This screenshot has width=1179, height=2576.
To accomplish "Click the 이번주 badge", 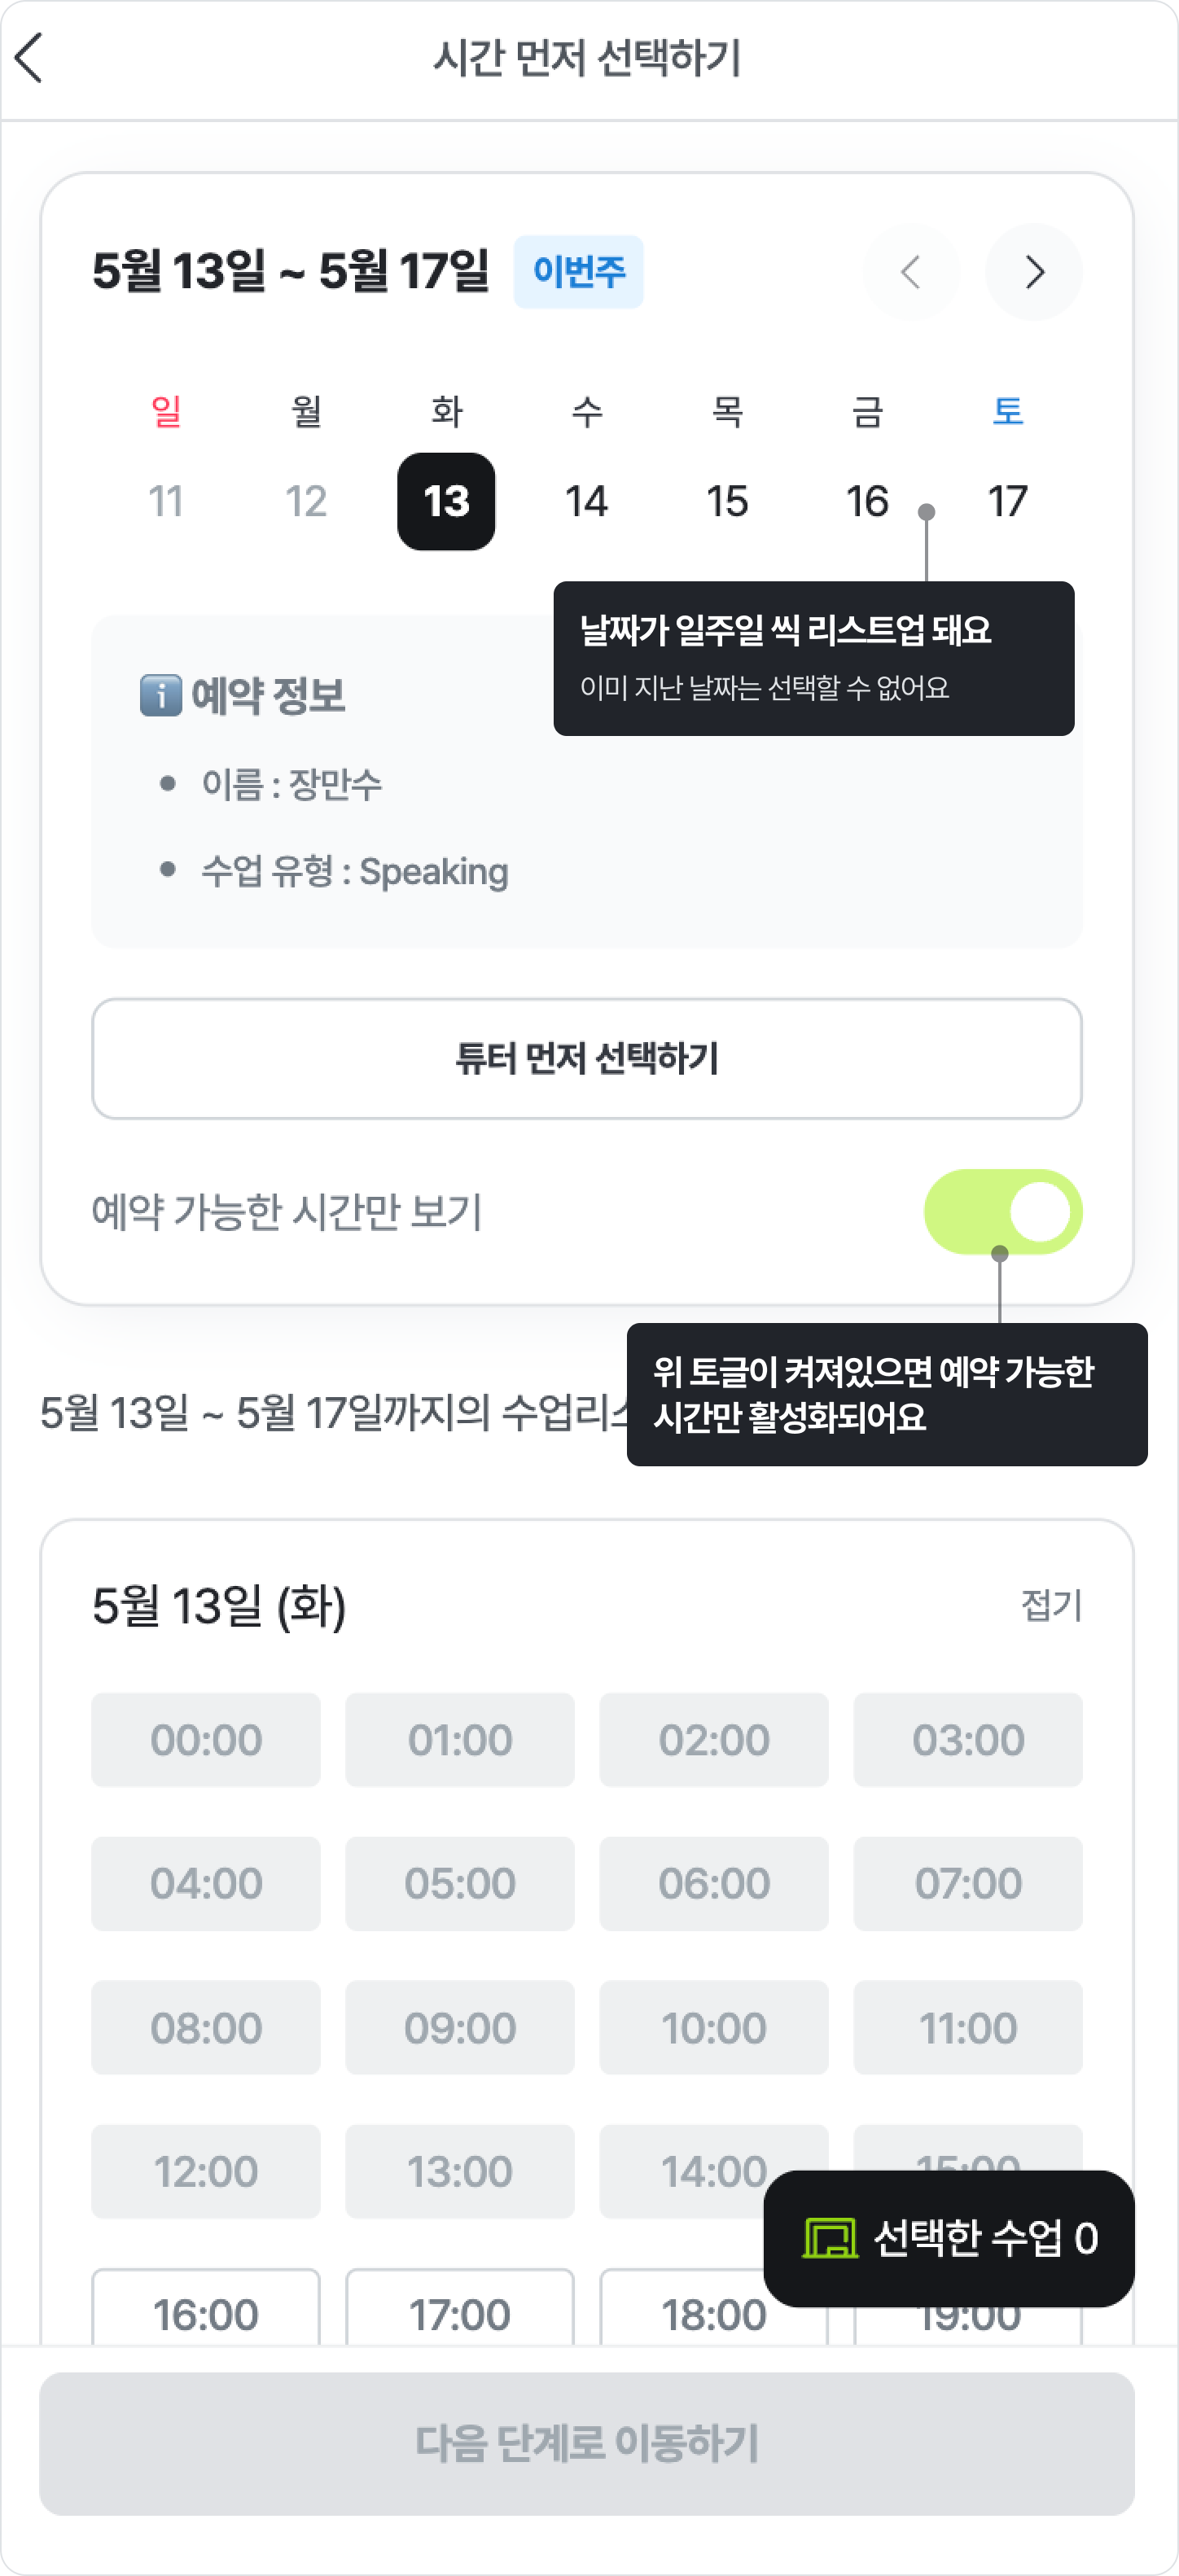I will (578, 272).
